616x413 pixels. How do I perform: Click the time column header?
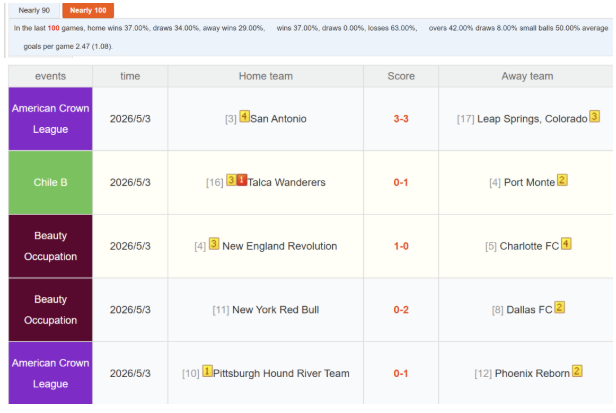pos(130,76)
